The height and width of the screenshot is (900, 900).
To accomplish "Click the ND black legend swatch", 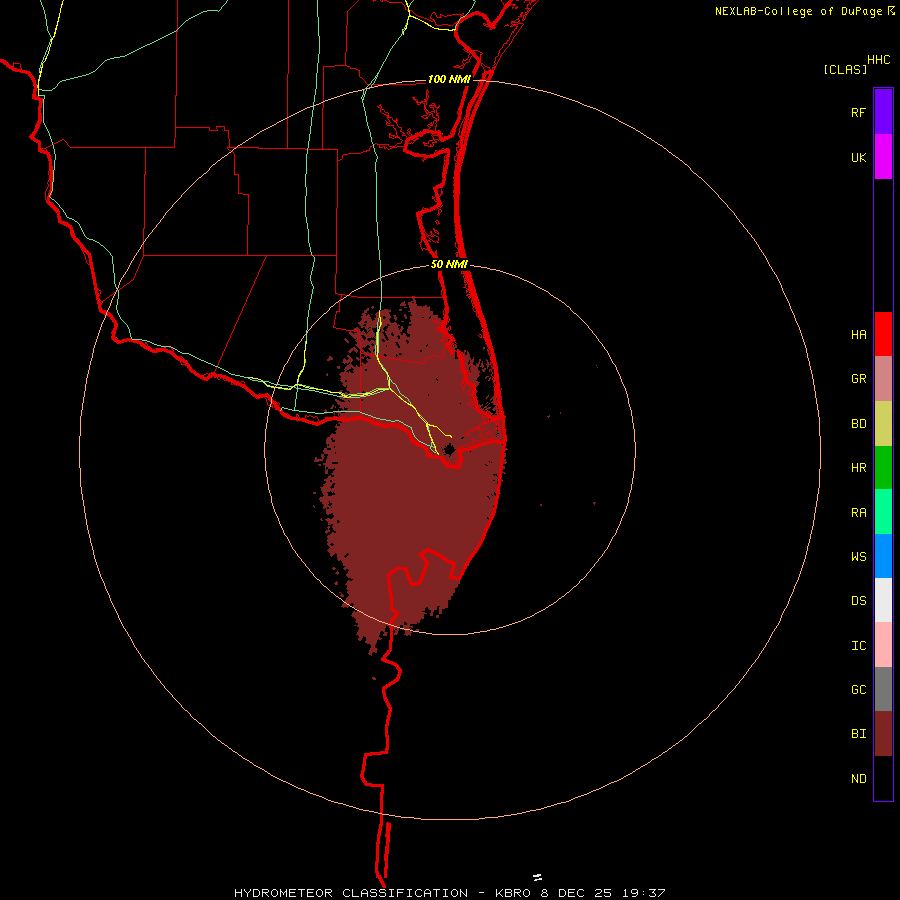I will [x=883, y=778].
